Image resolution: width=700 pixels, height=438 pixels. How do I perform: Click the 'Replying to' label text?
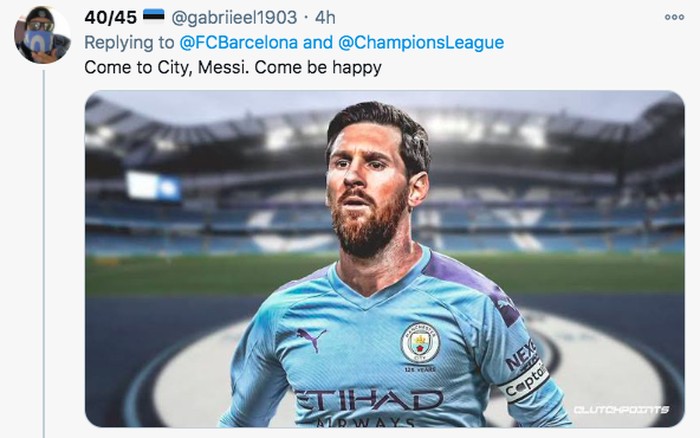pyautogui.click(x=129, y=43)
